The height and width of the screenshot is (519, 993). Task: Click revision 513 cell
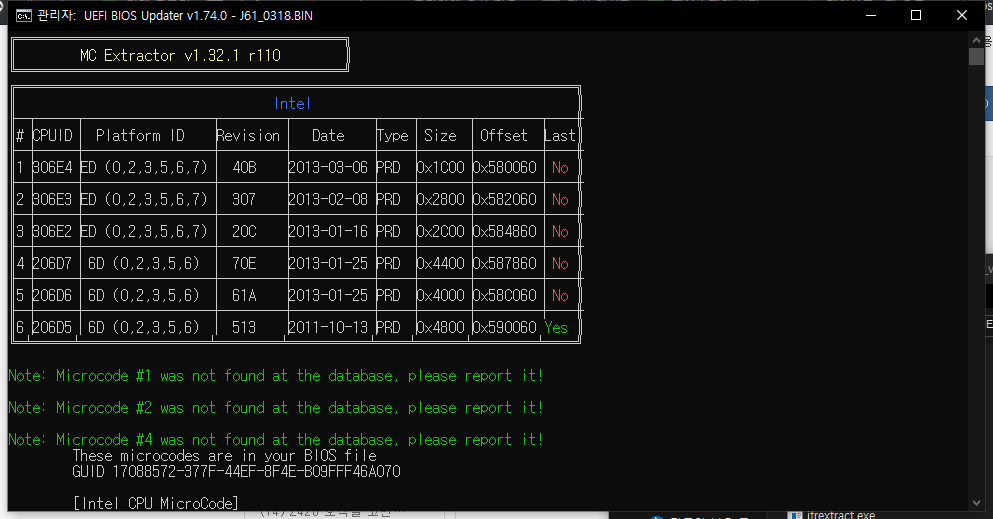tap(244, 327)
